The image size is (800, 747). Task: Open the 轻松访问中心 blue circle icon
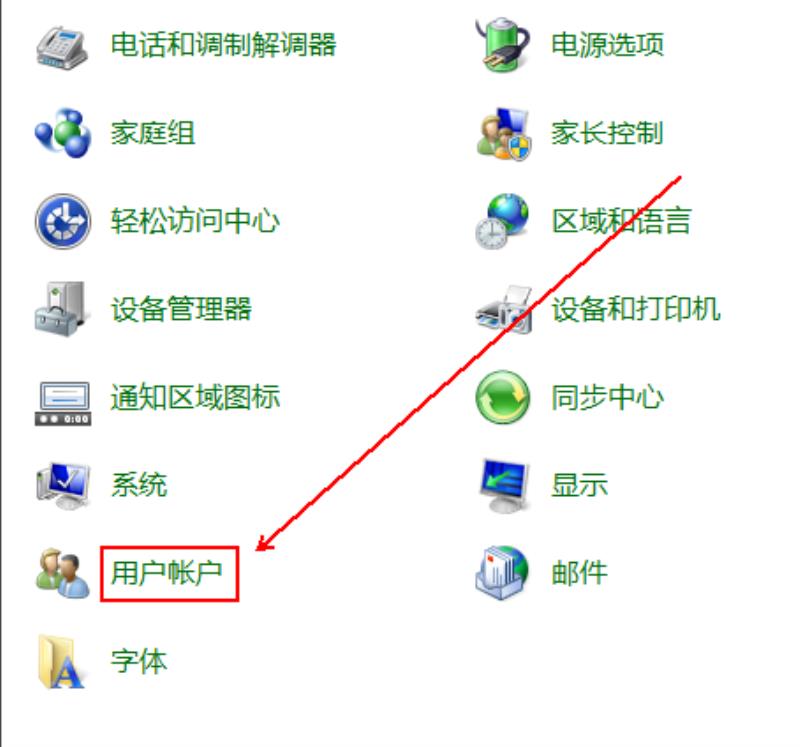pos(63,221)
